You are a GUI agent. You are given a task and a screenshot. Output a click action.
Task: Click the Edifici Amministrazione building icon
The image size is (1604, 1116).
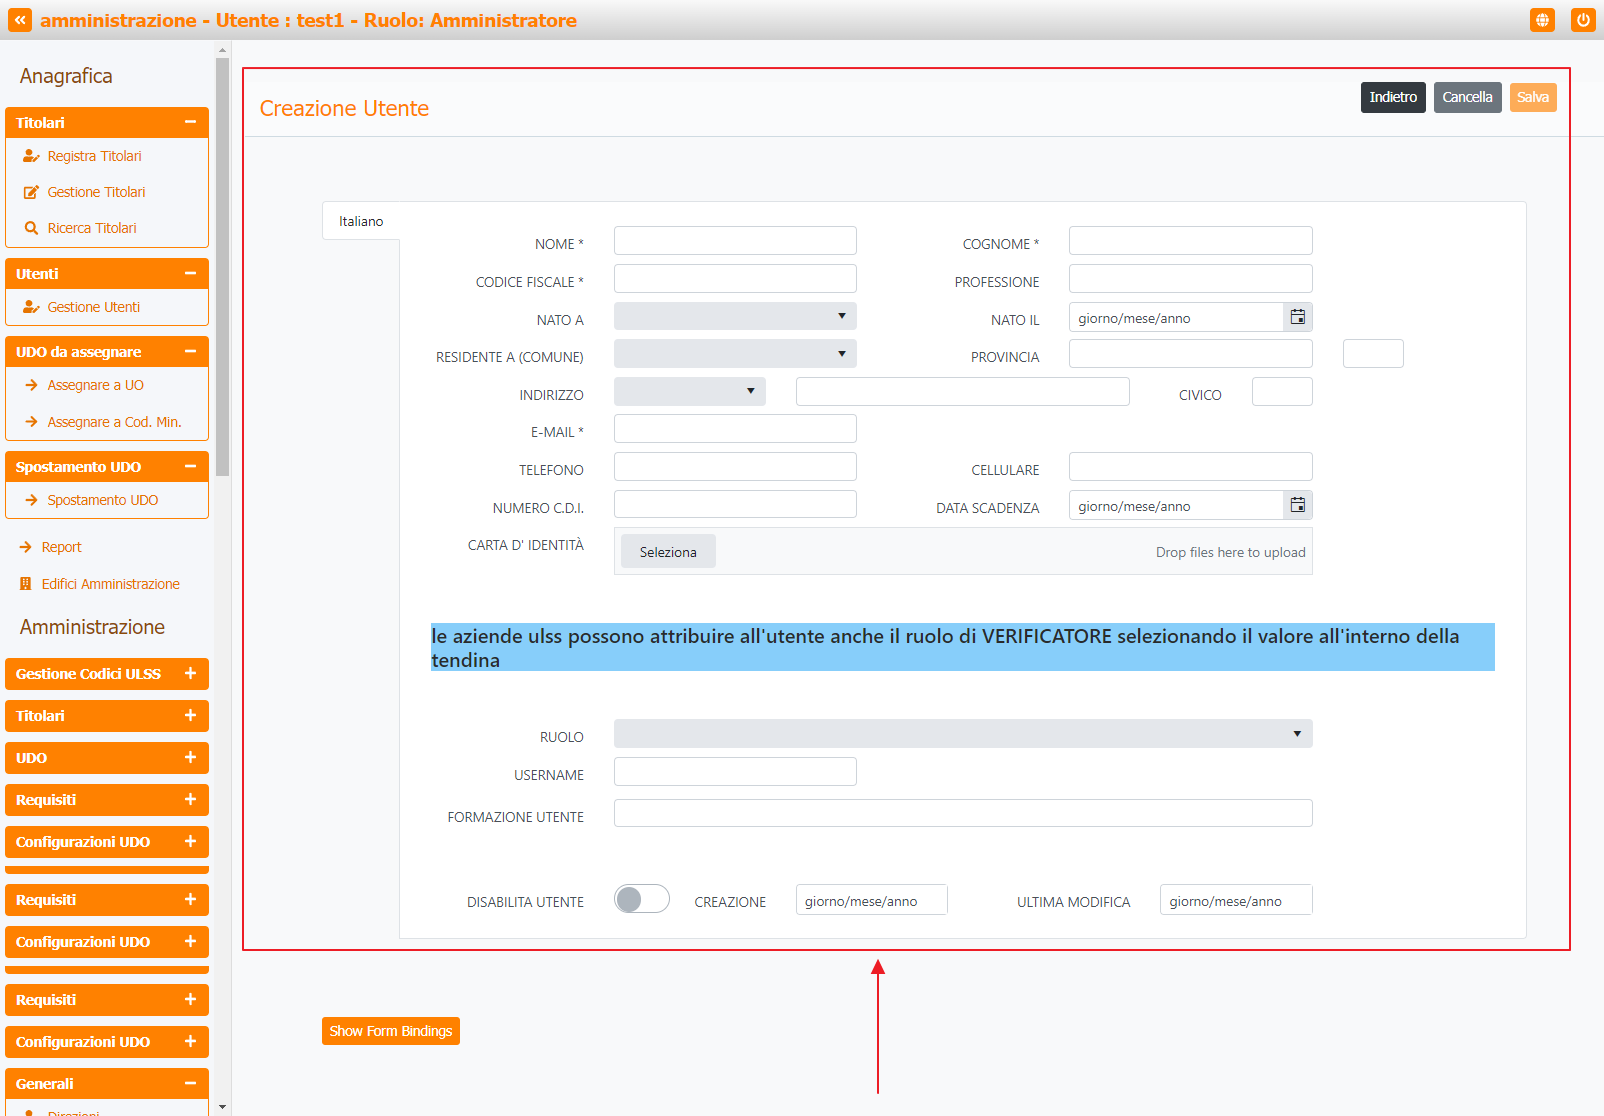click(26, 584)
